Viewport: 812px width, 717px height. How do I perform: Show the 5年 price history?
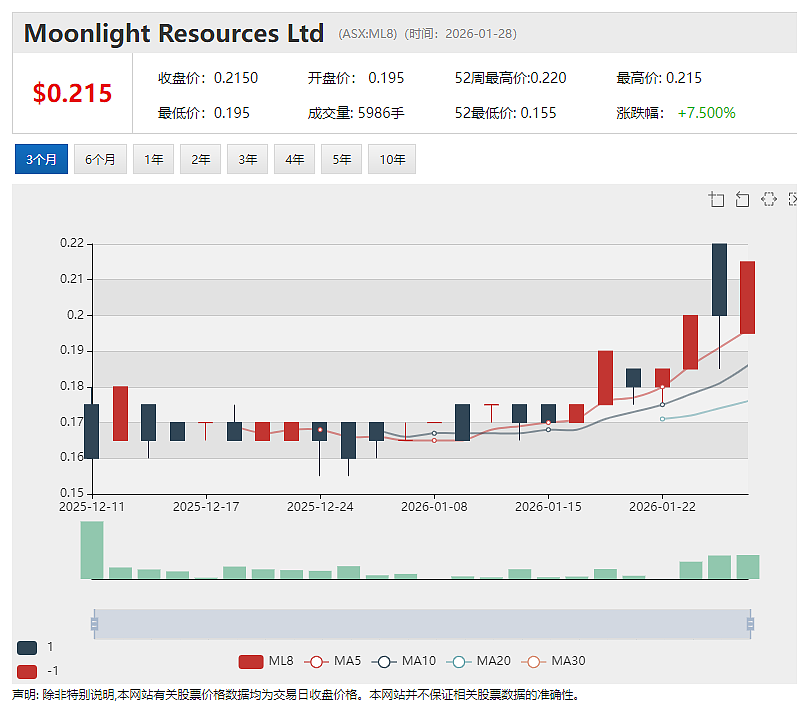341,159
